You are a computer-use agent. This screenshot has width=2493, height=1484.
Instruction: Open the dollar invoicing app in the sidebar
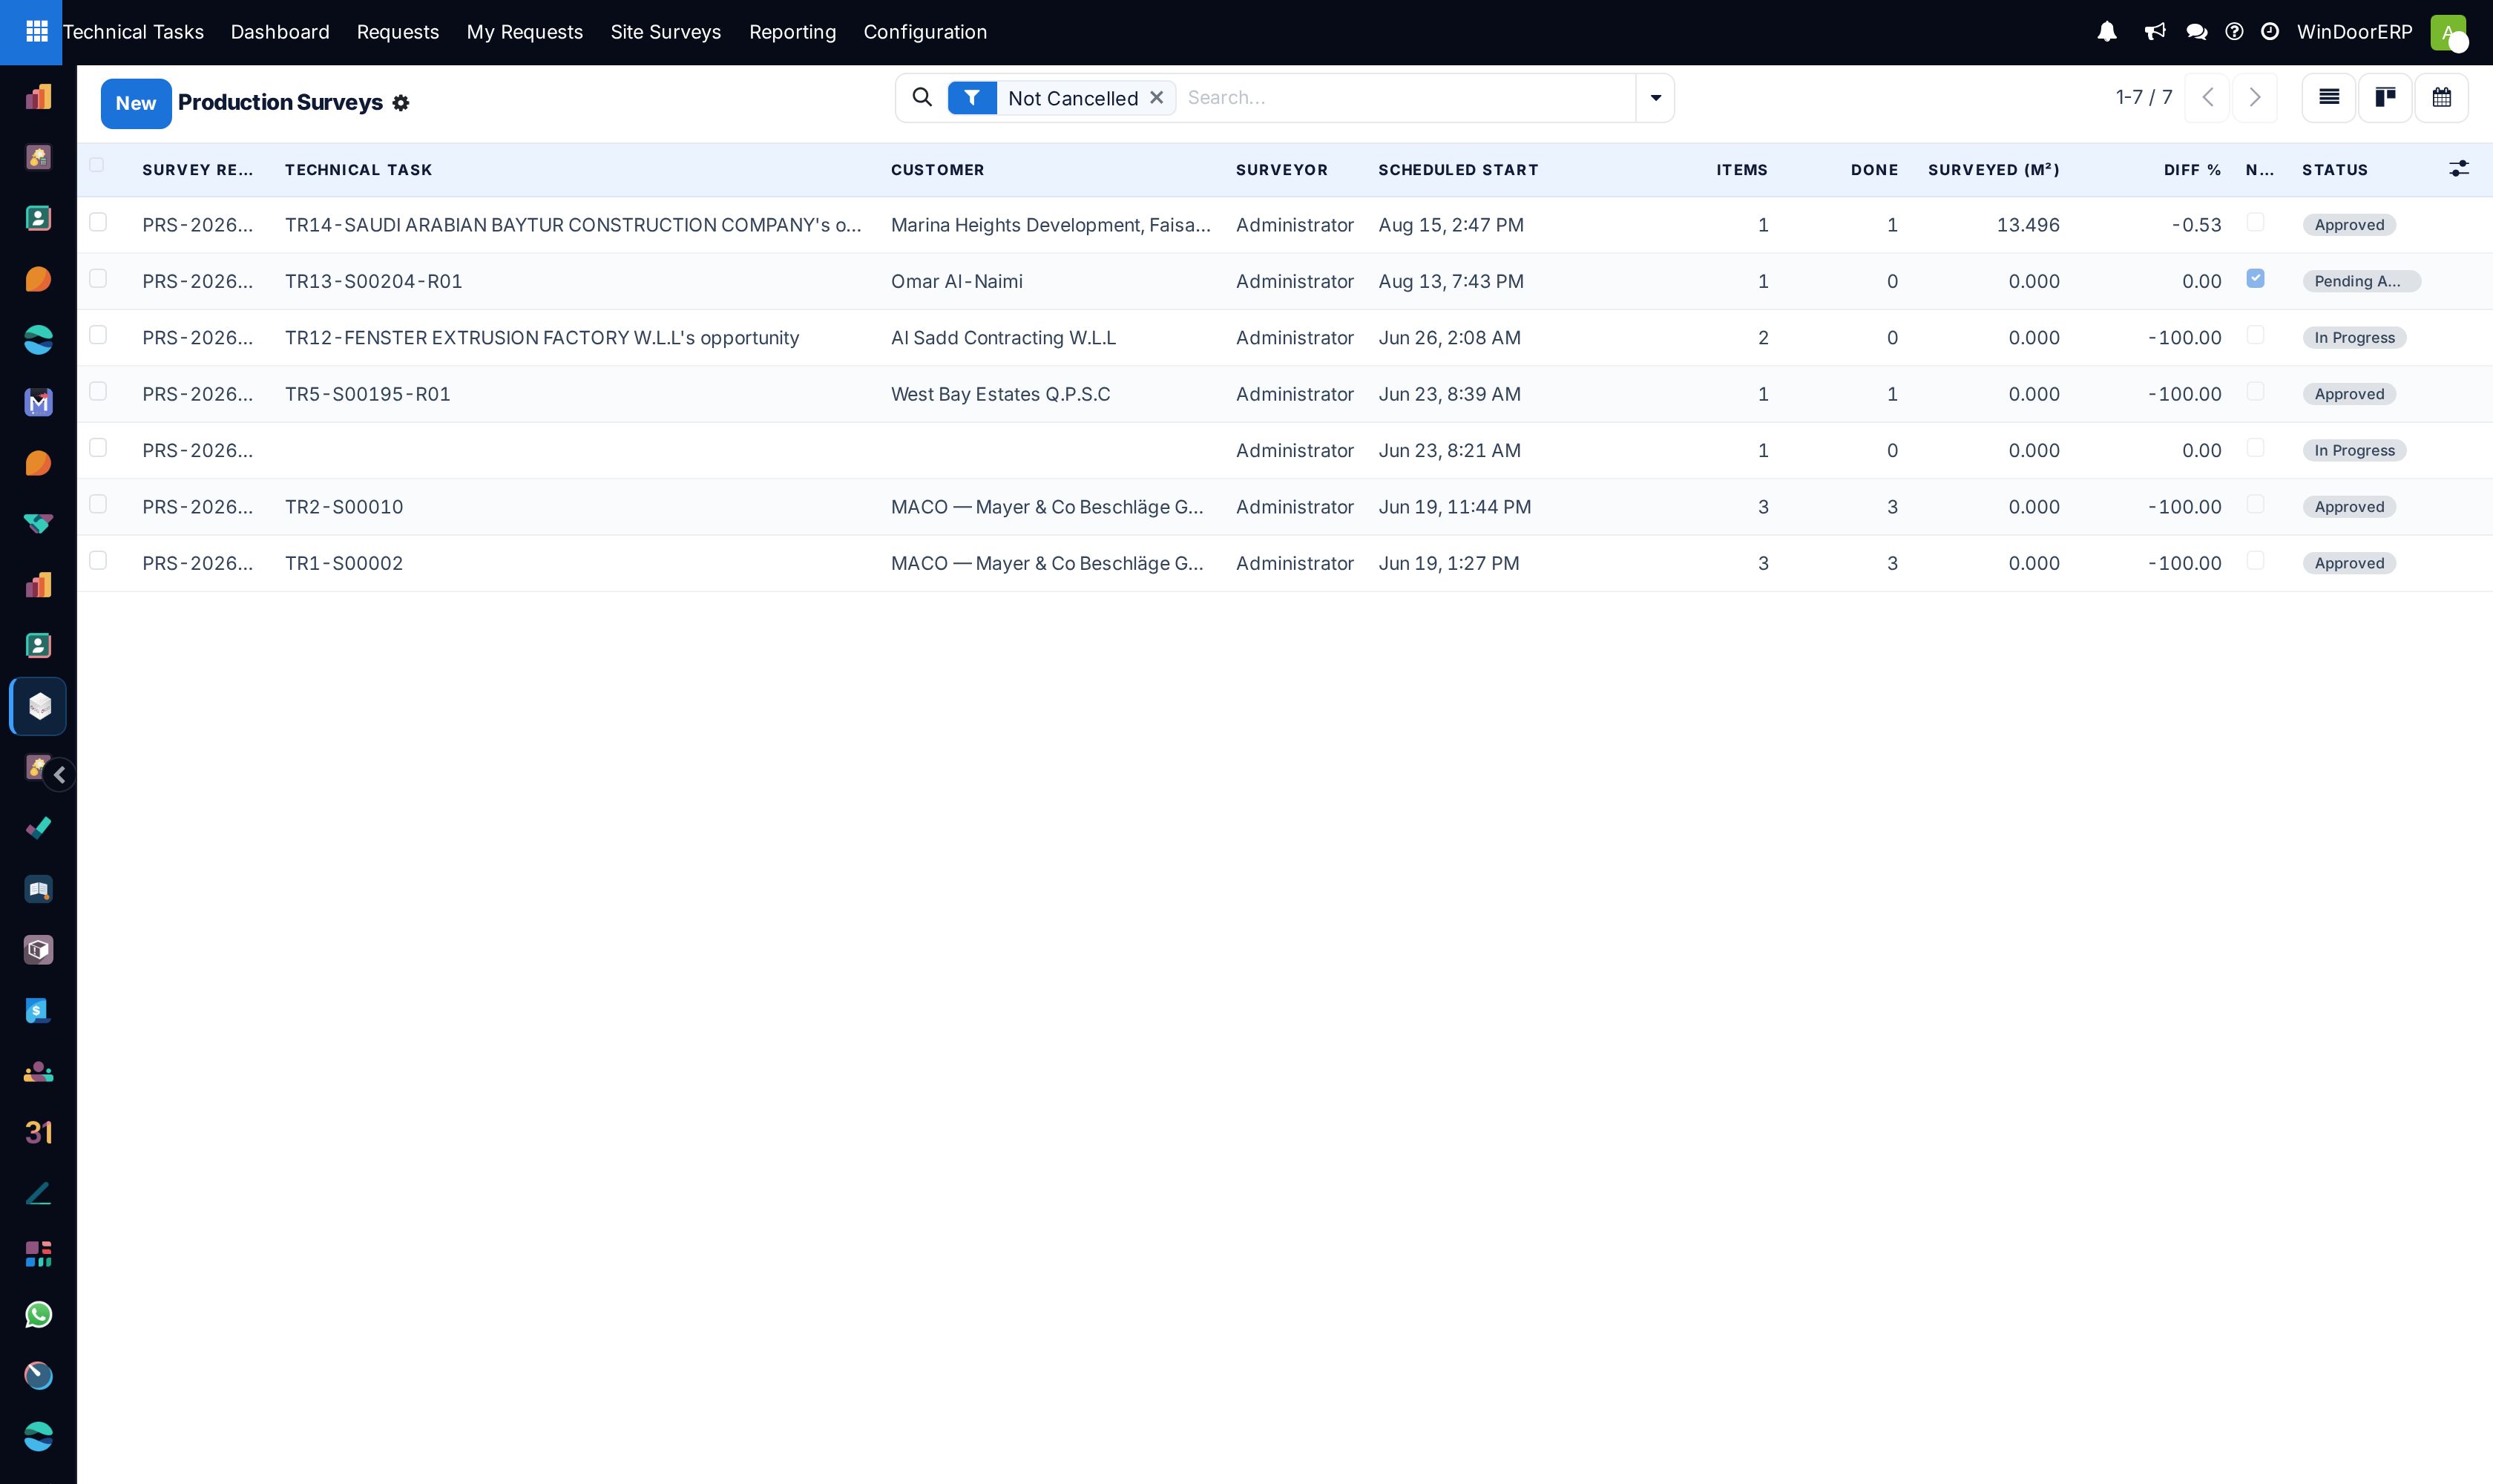[x=38, y=1011]
